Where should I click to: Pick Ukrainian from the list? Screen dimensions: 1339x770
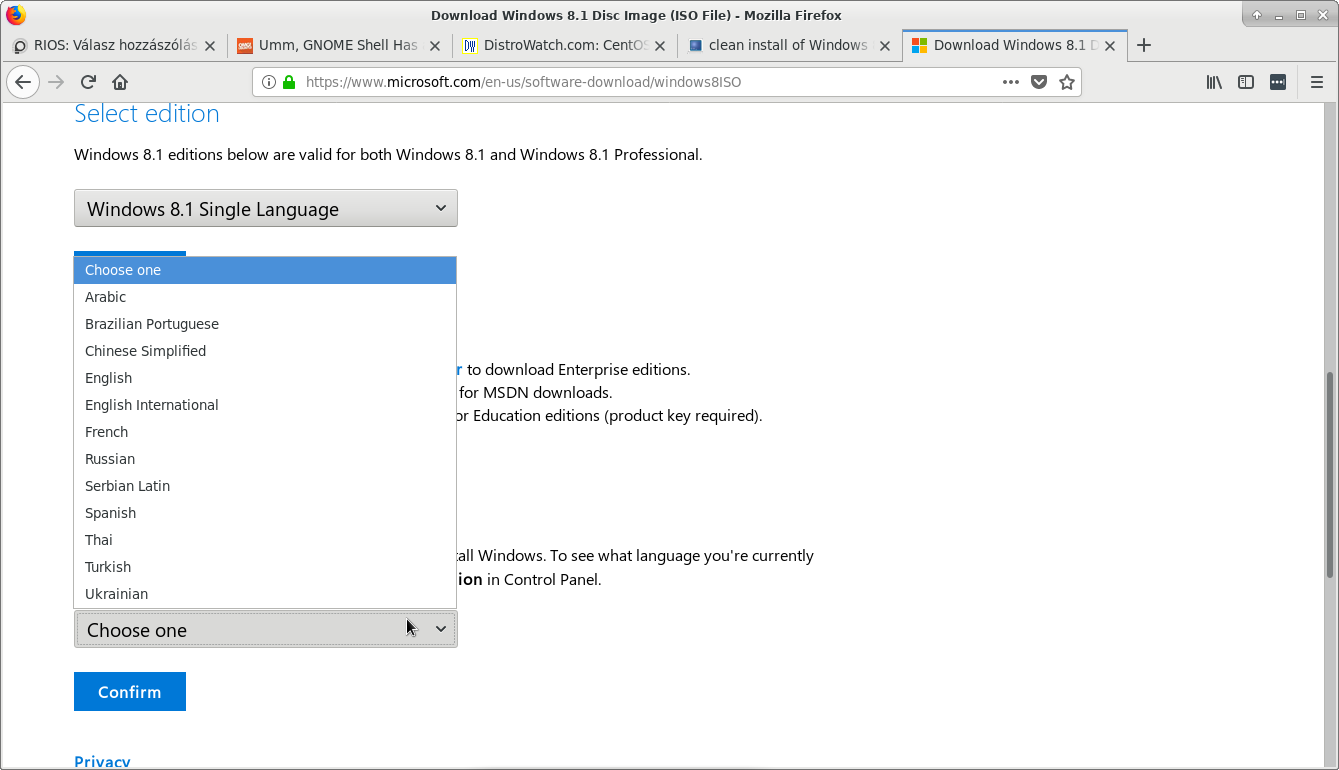265,594
